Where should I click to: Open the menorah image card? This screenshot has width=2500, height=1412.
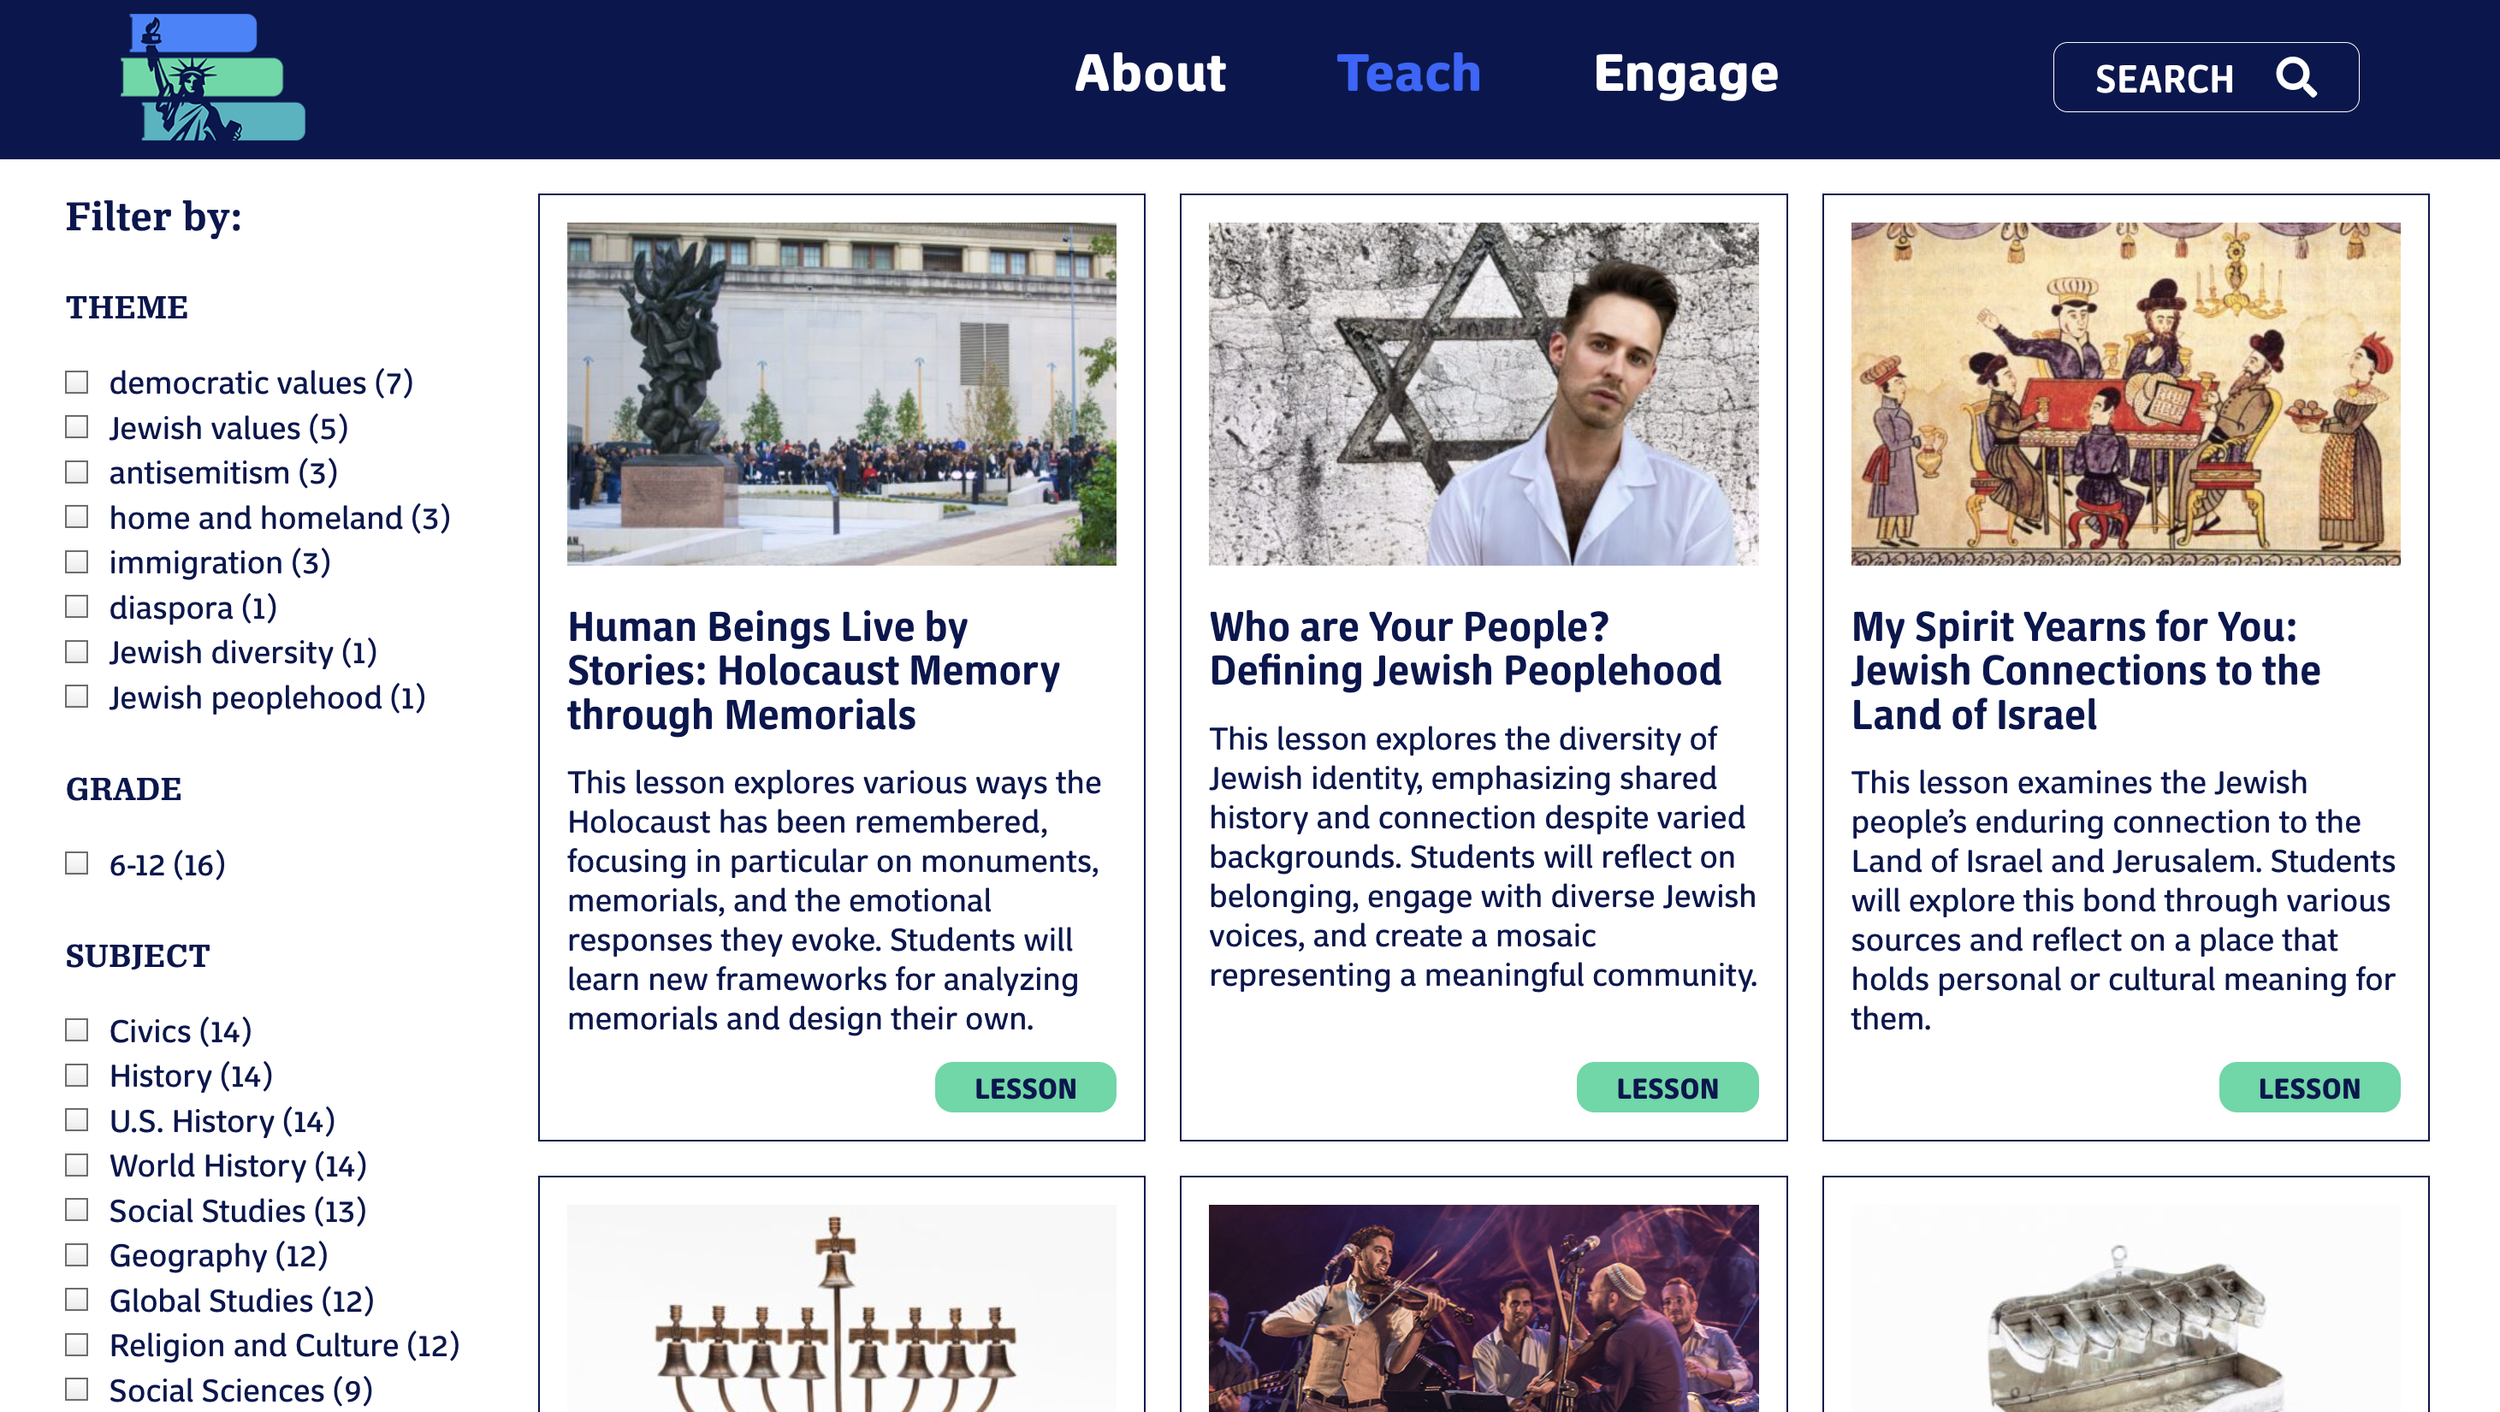(x=841, y=1308)
